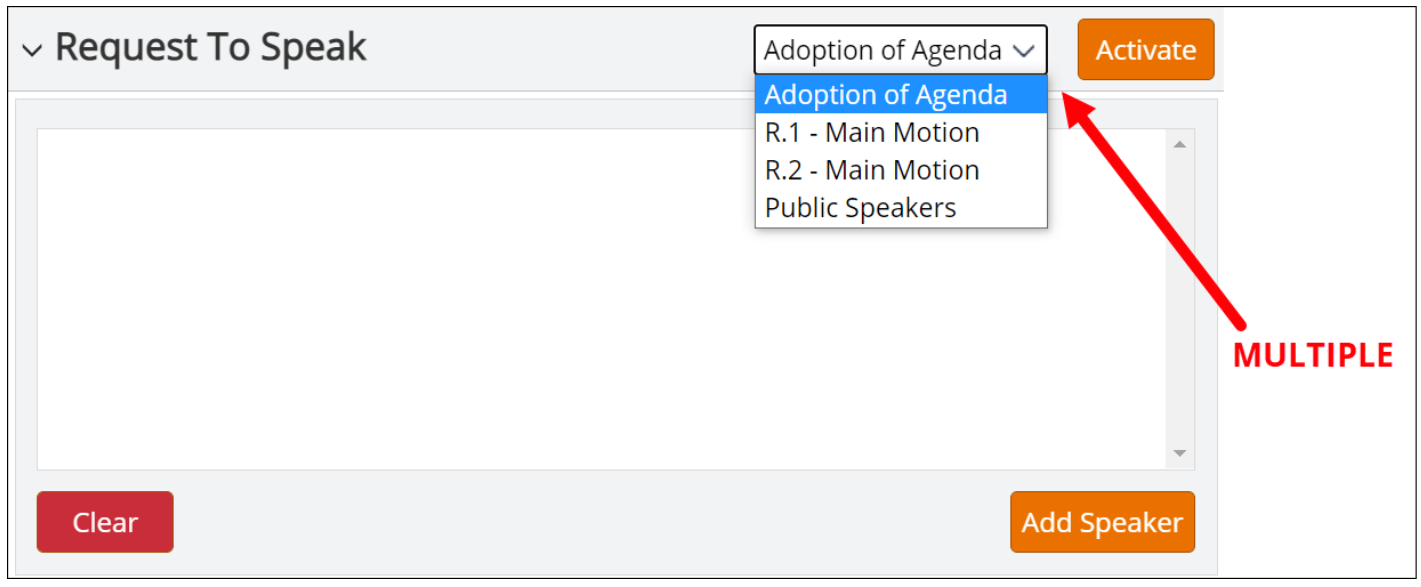Click the chevron arrow inside the agenda dropdown
Viewport: 1421px width, 587px height.
click(1022, 51)
